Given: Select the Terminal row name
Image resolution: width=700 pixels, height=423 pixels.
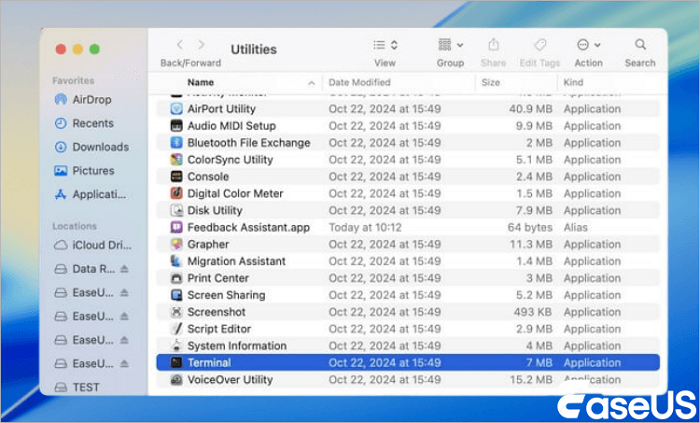Looking at the screenshot, I should tap(209, 363).
